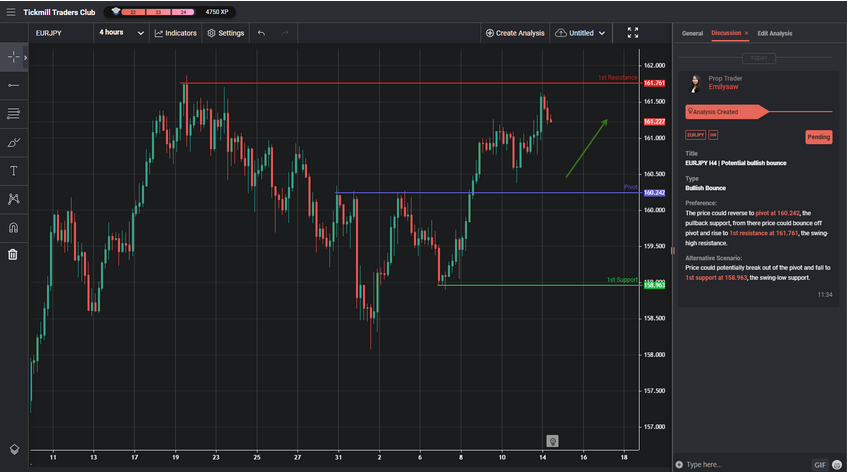Toggle fullscreen chart mode
Image resolution: width=847 pixels, height=472 pixels.
(633, 33)
